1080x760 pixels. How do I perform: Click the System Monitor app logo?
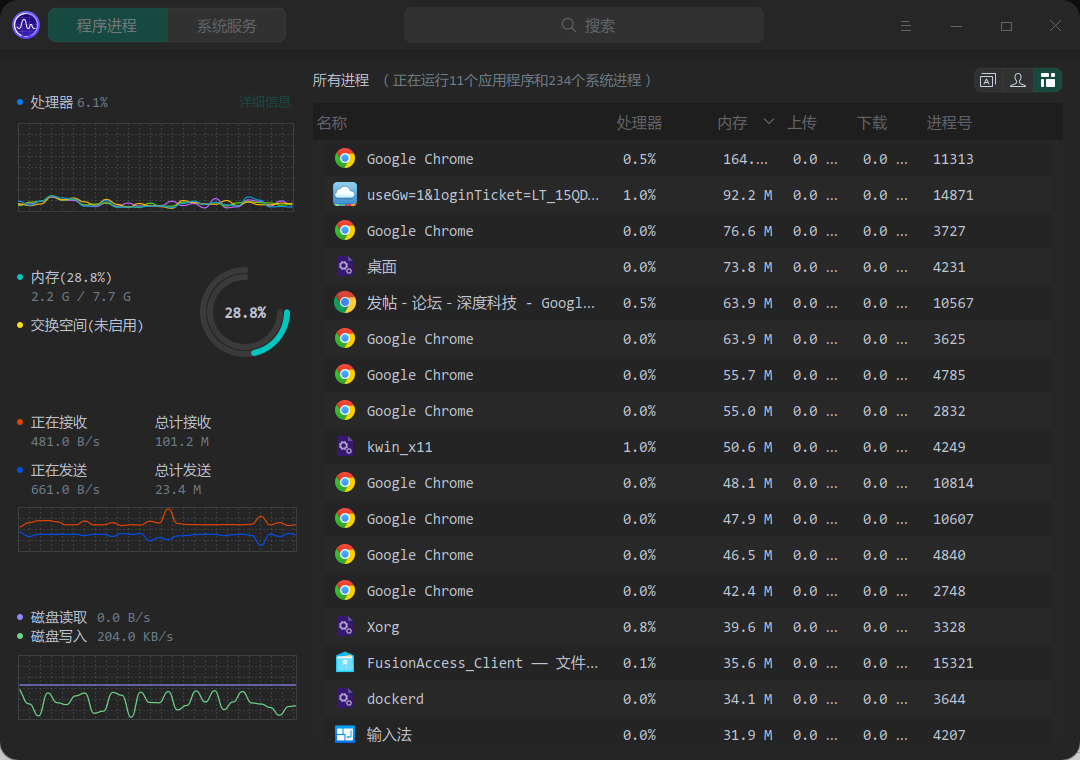click(26, 25)
